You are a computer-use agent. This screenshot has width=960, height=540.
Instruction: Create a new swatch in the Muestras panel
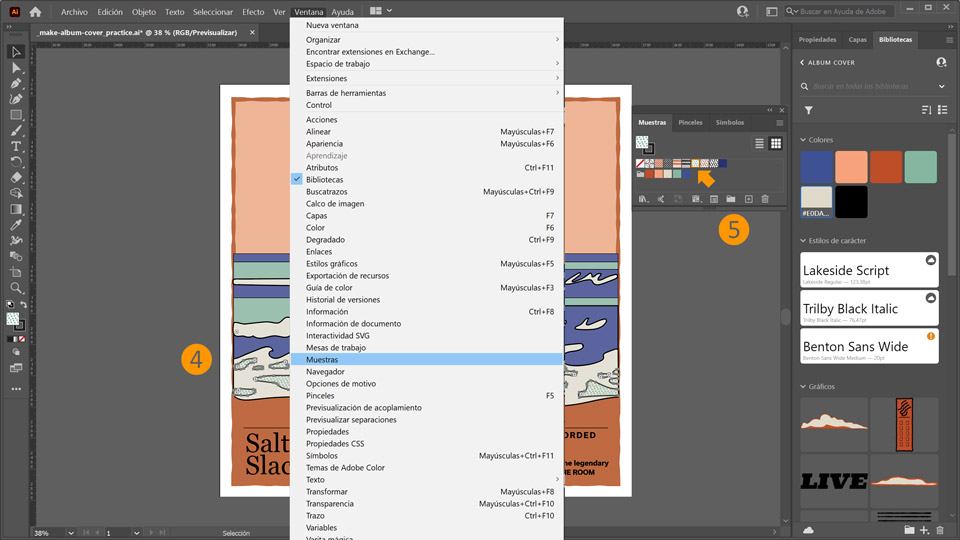[x=748, y=199]
